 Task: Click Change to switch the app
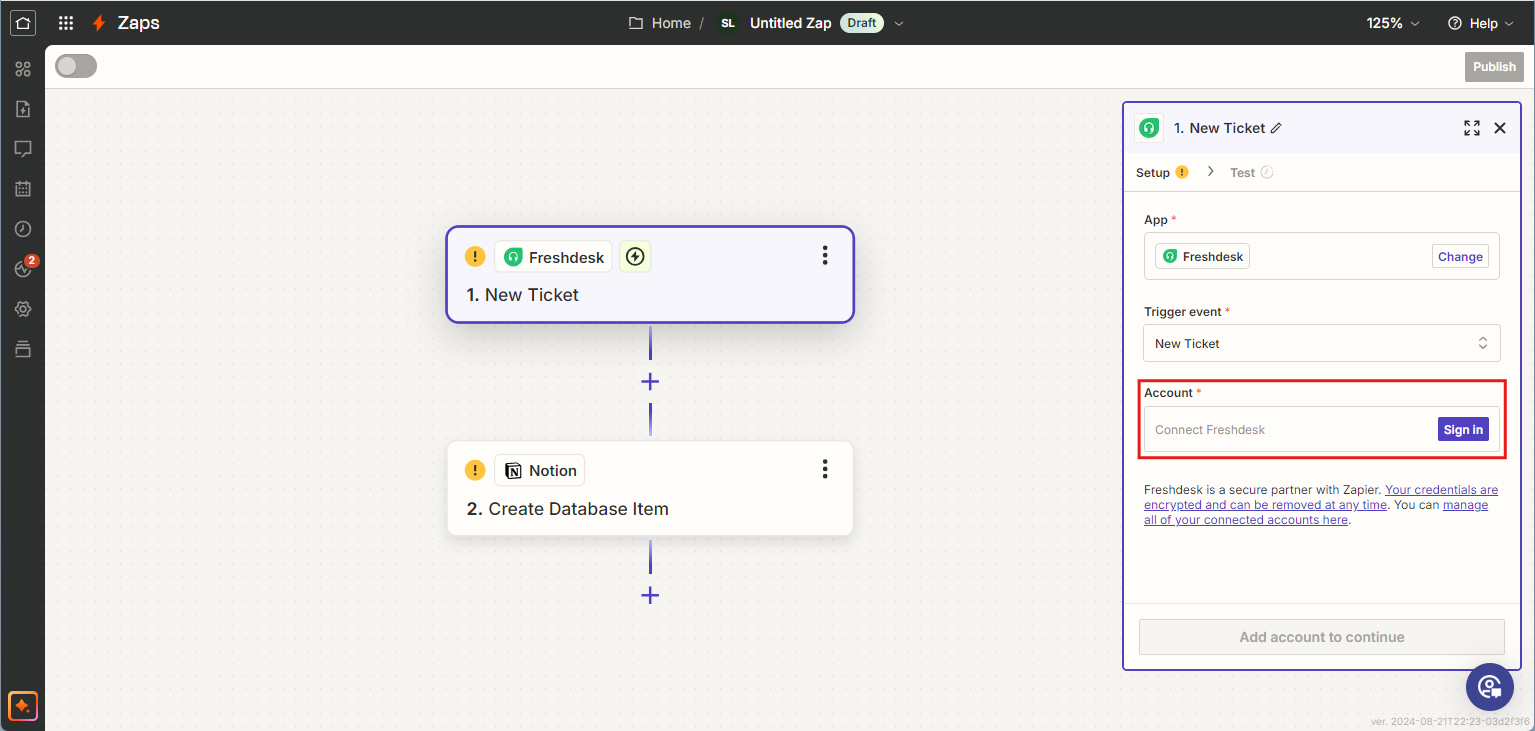pos(1460,256)
